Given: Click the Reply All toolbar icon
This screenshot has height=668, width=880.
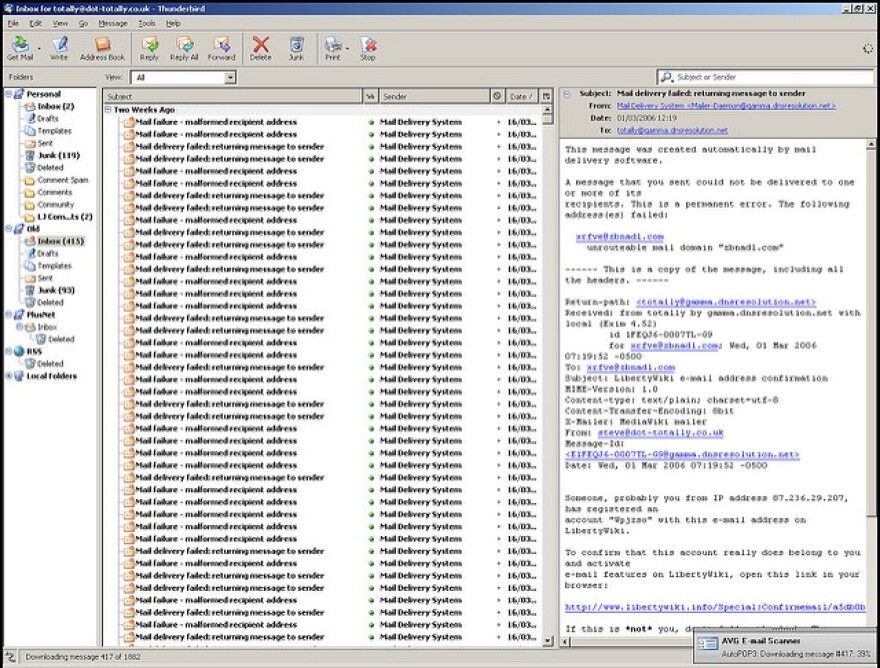Looking at the screenshot, I should tap(184, 48).
